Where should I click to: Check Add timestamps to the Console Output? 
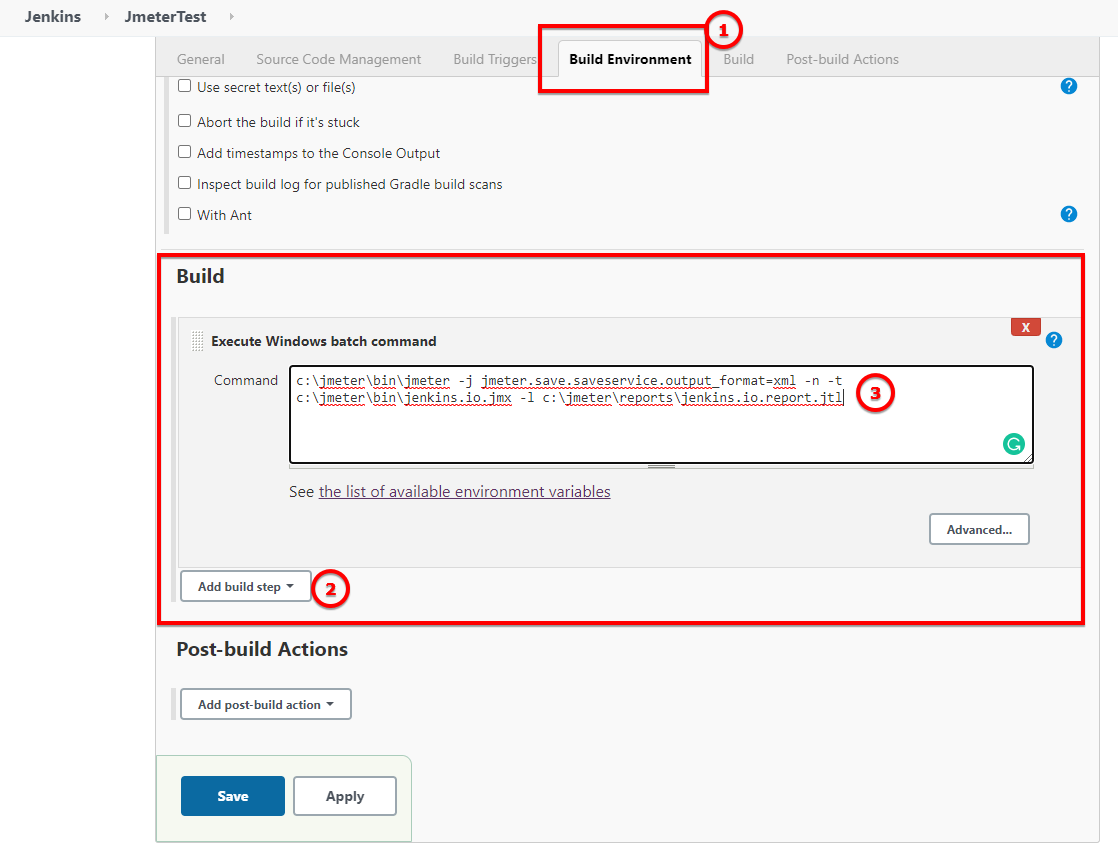(184, 153)
